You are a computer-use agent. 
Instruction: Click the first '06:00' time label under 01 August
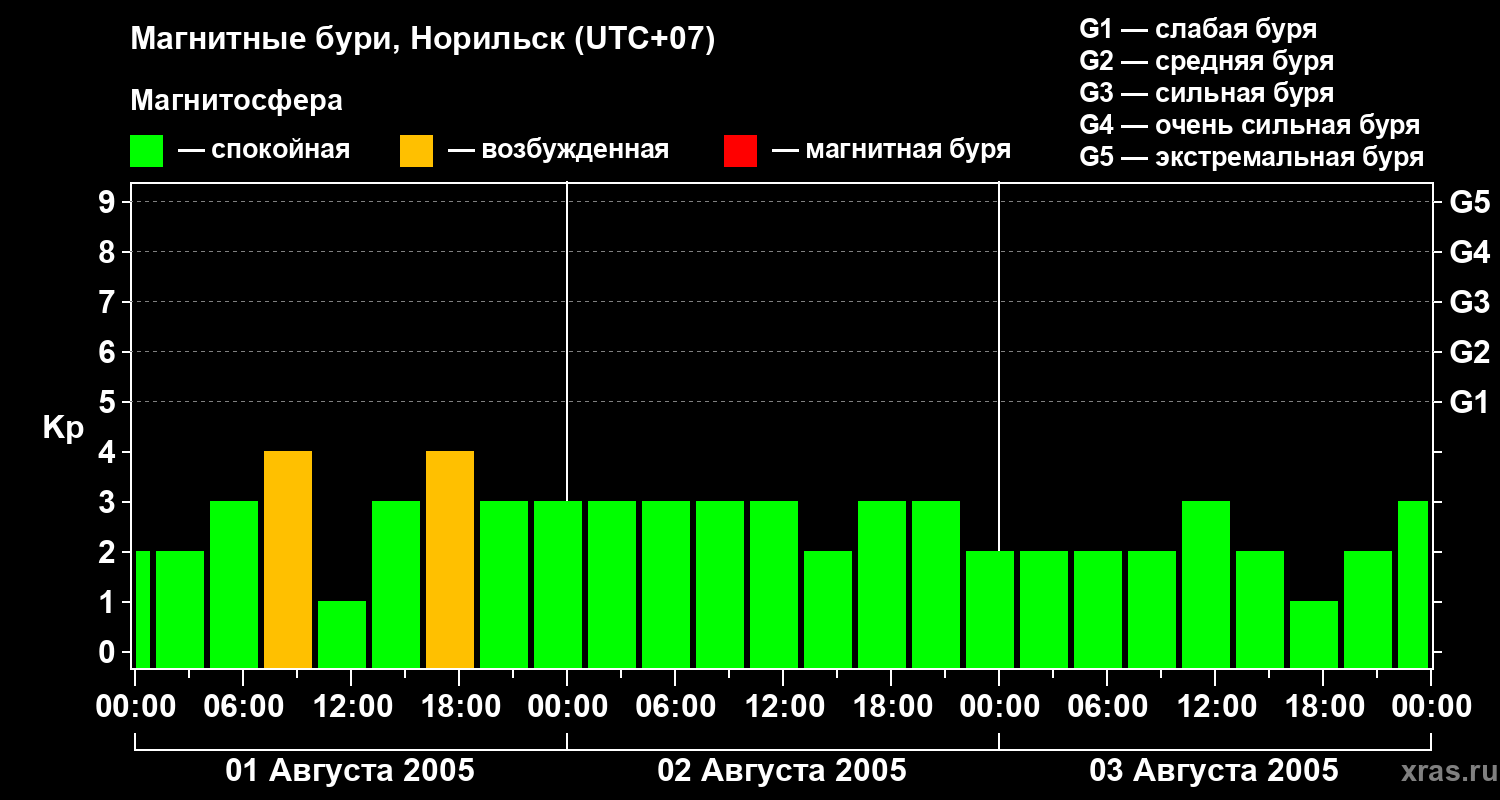tap(243, 707)
